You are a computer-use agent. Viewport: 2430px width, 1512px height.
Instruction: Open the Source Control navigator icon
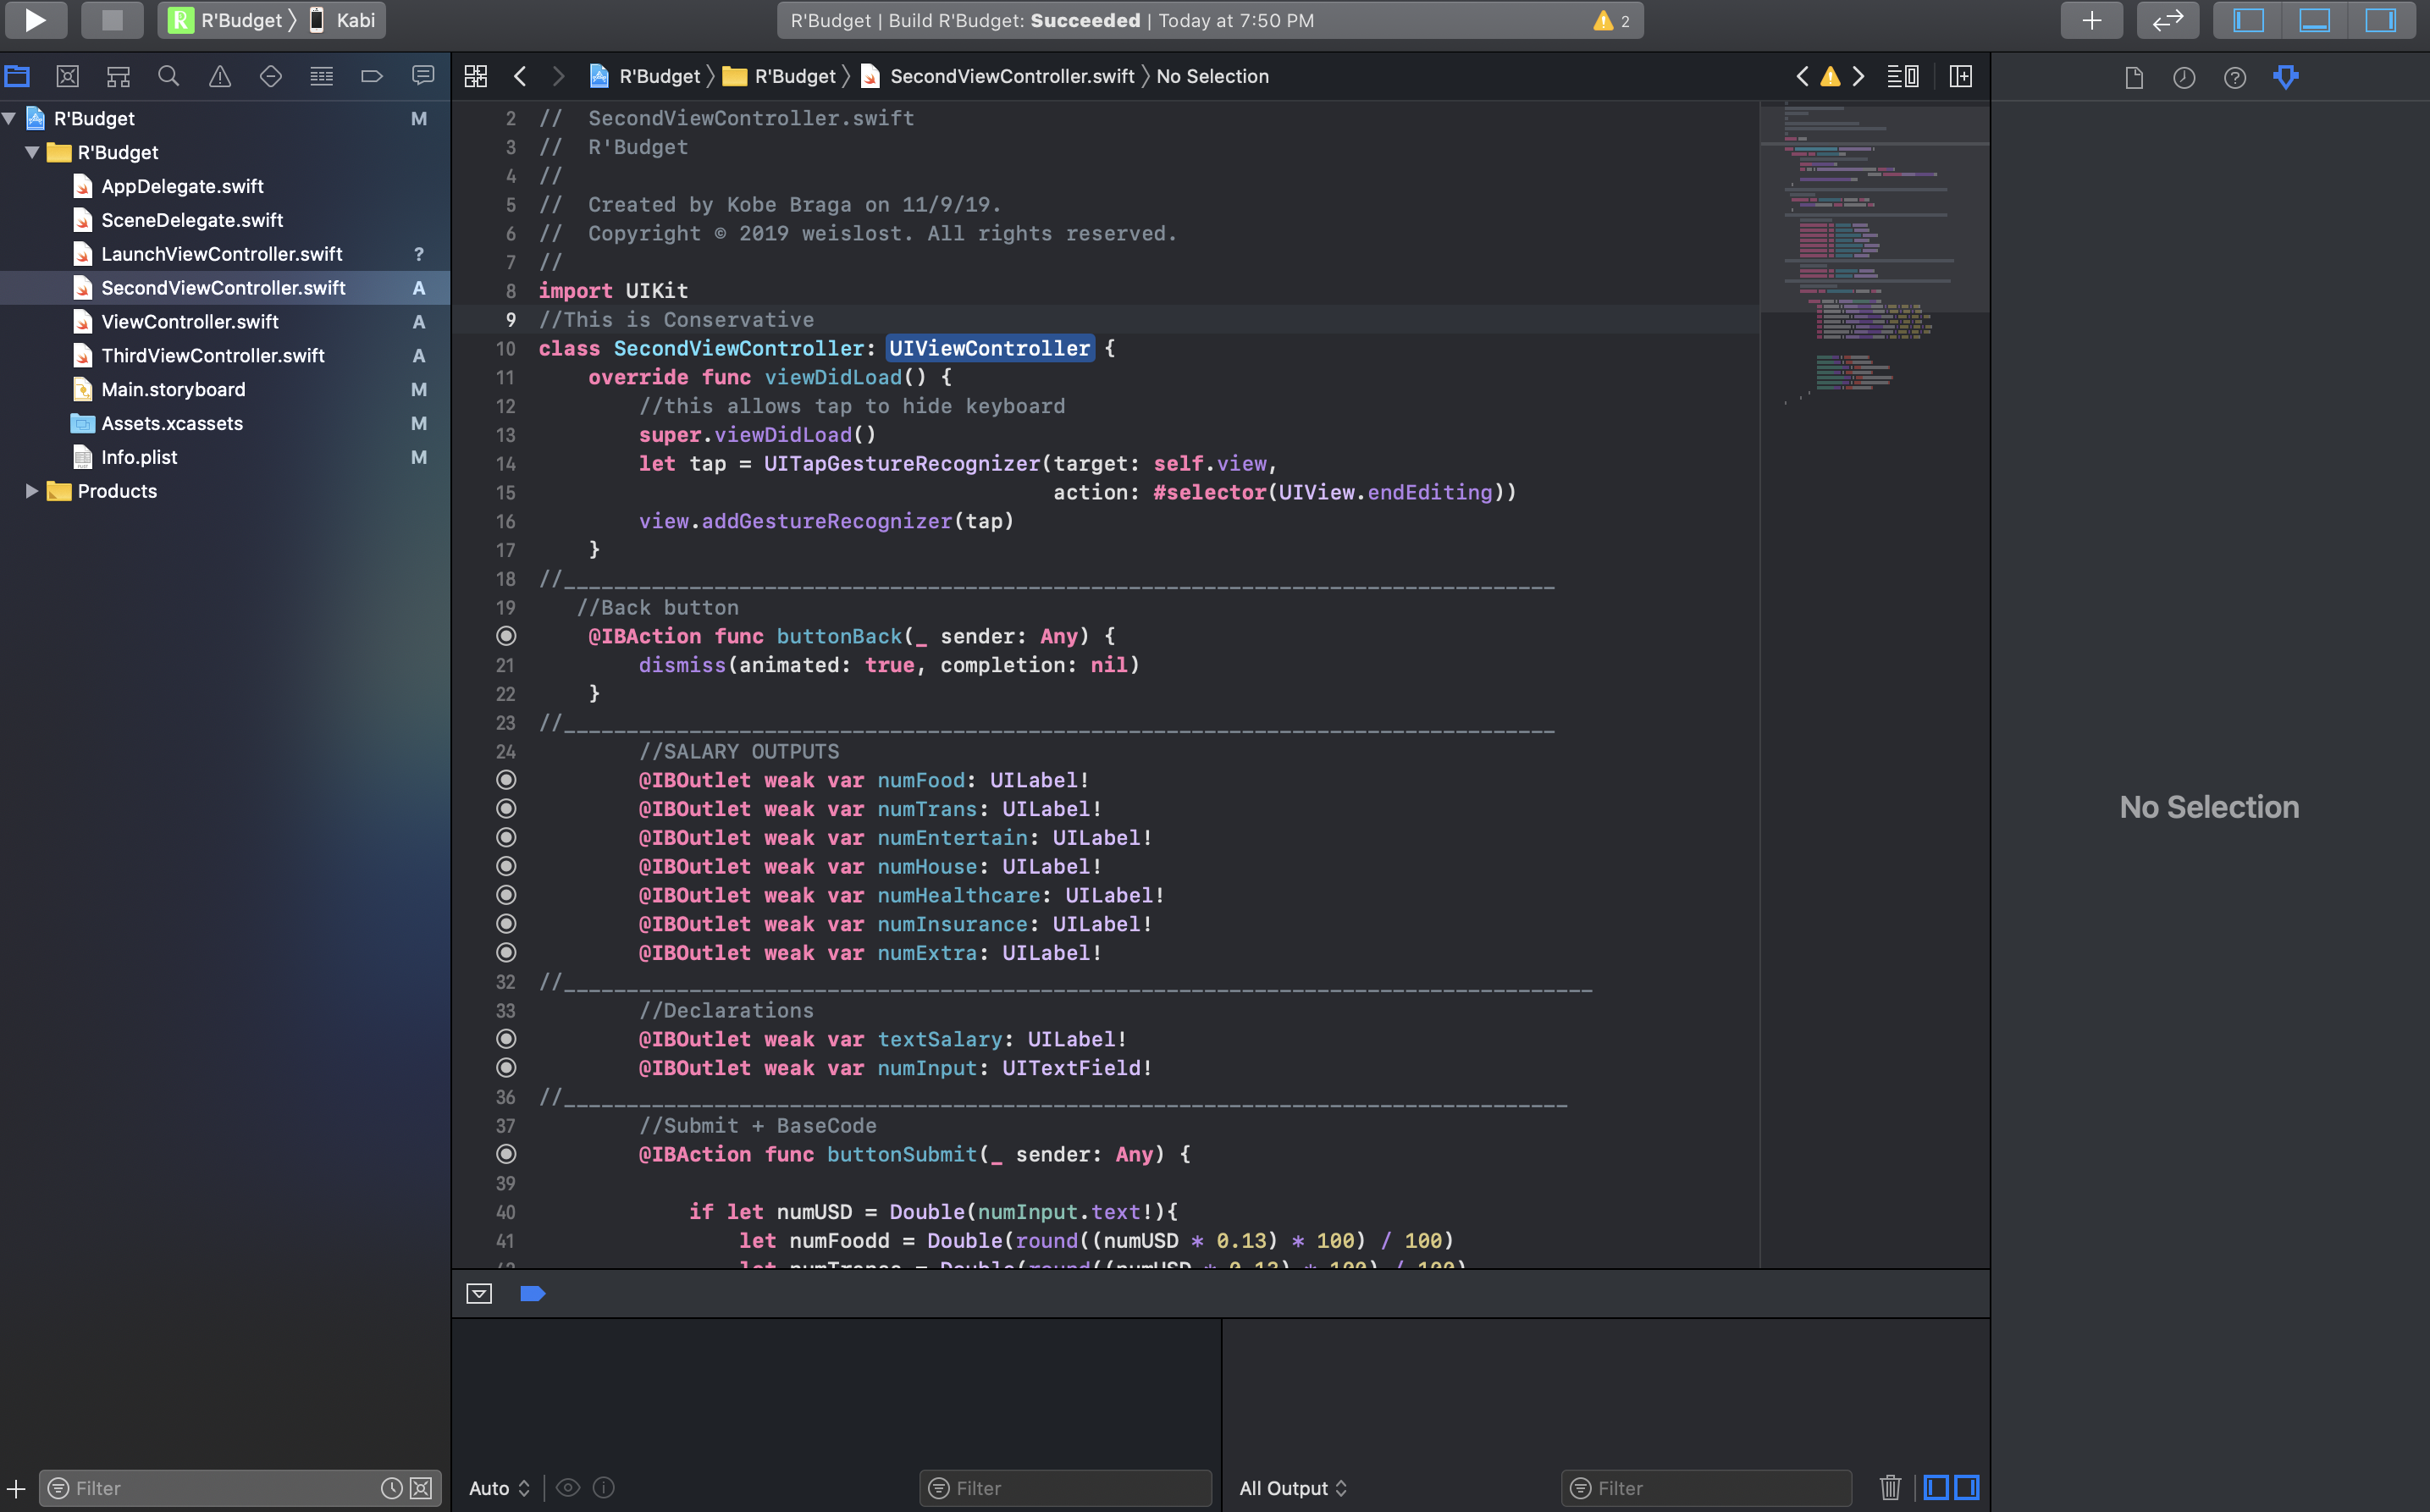67,76
